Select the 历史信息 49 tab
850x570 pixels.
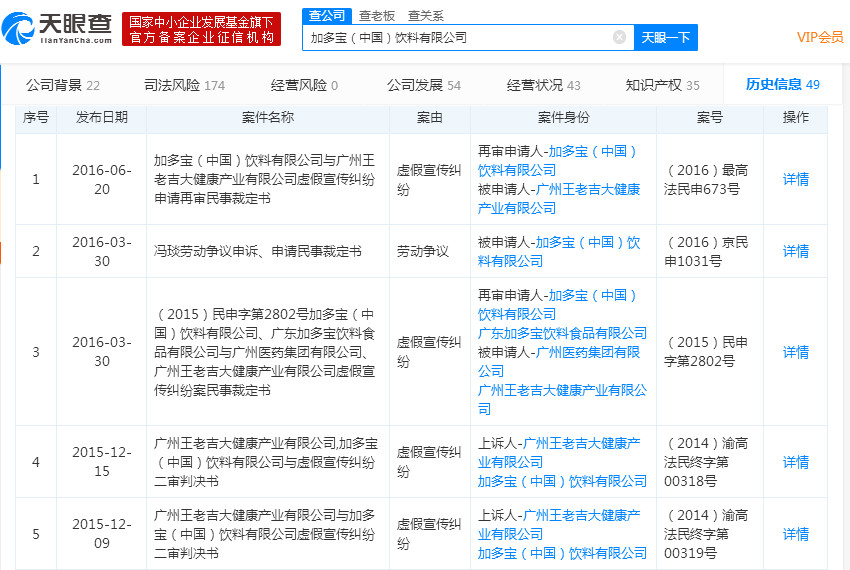[x=783, y=84]
